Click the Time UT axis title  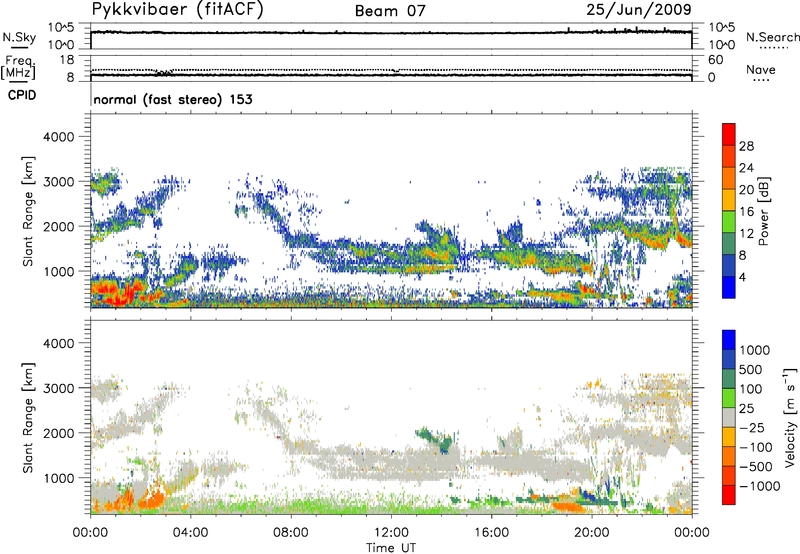pyautogui.click(x=391, y=548)
